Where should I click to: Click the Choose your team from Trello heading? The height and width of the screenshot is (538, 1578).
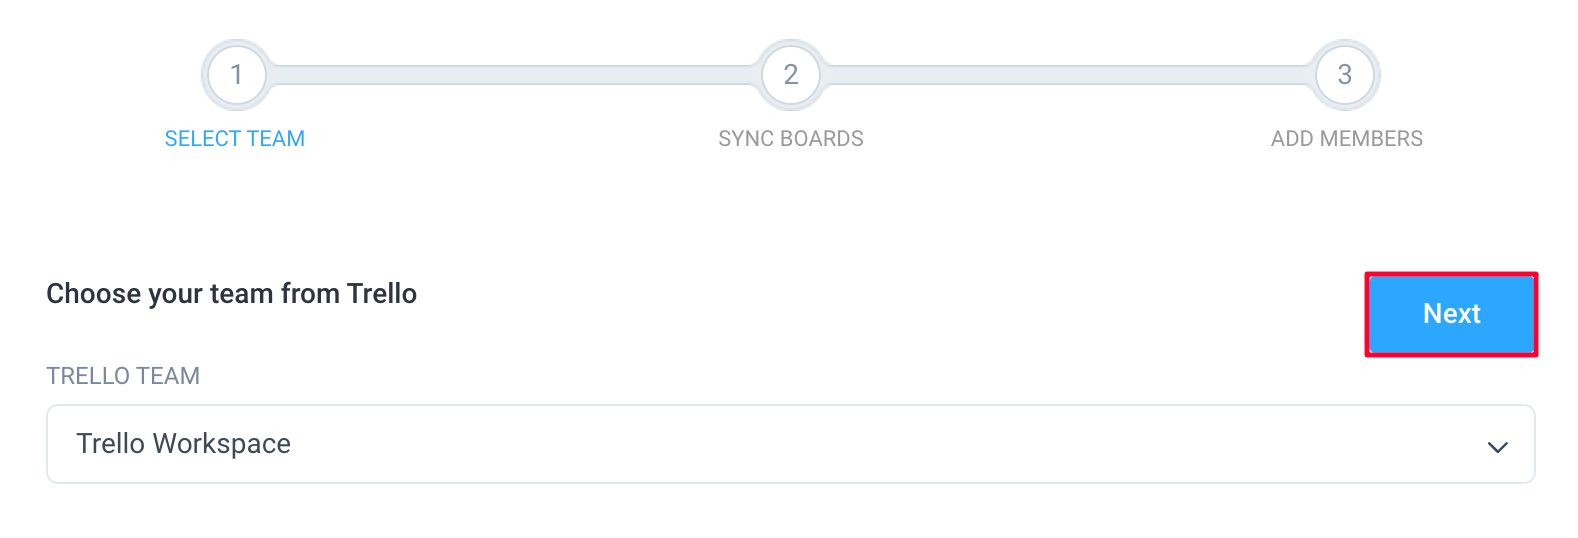point(232,294)
